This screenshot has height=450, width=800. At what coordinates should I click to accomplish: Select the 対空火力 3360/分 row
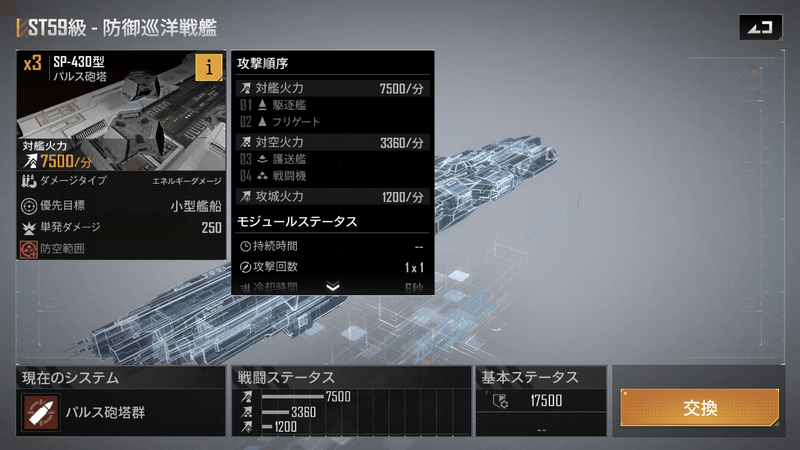pos(332,143)
